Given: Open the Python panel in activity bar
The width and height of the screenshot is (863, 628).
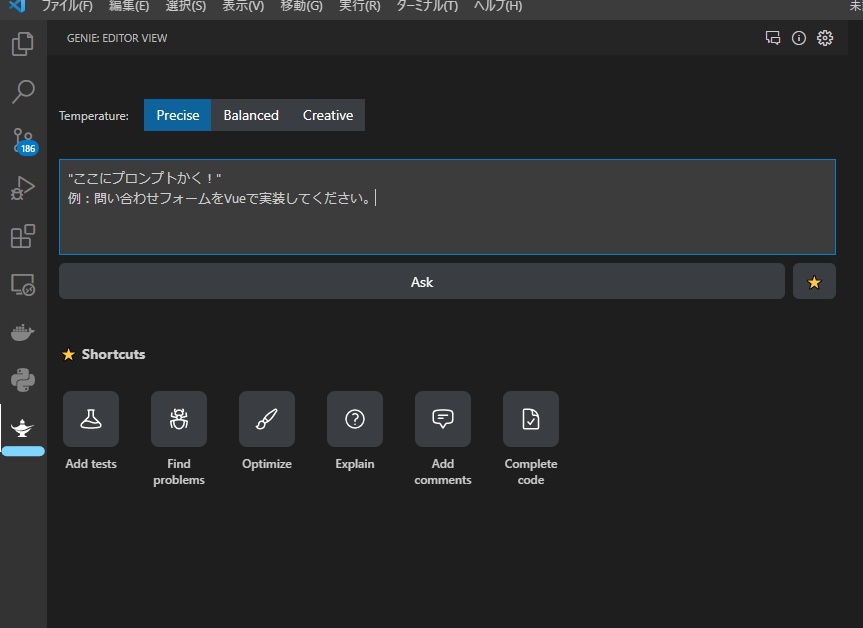Looking at the screenshot, I should pos(23,380).
